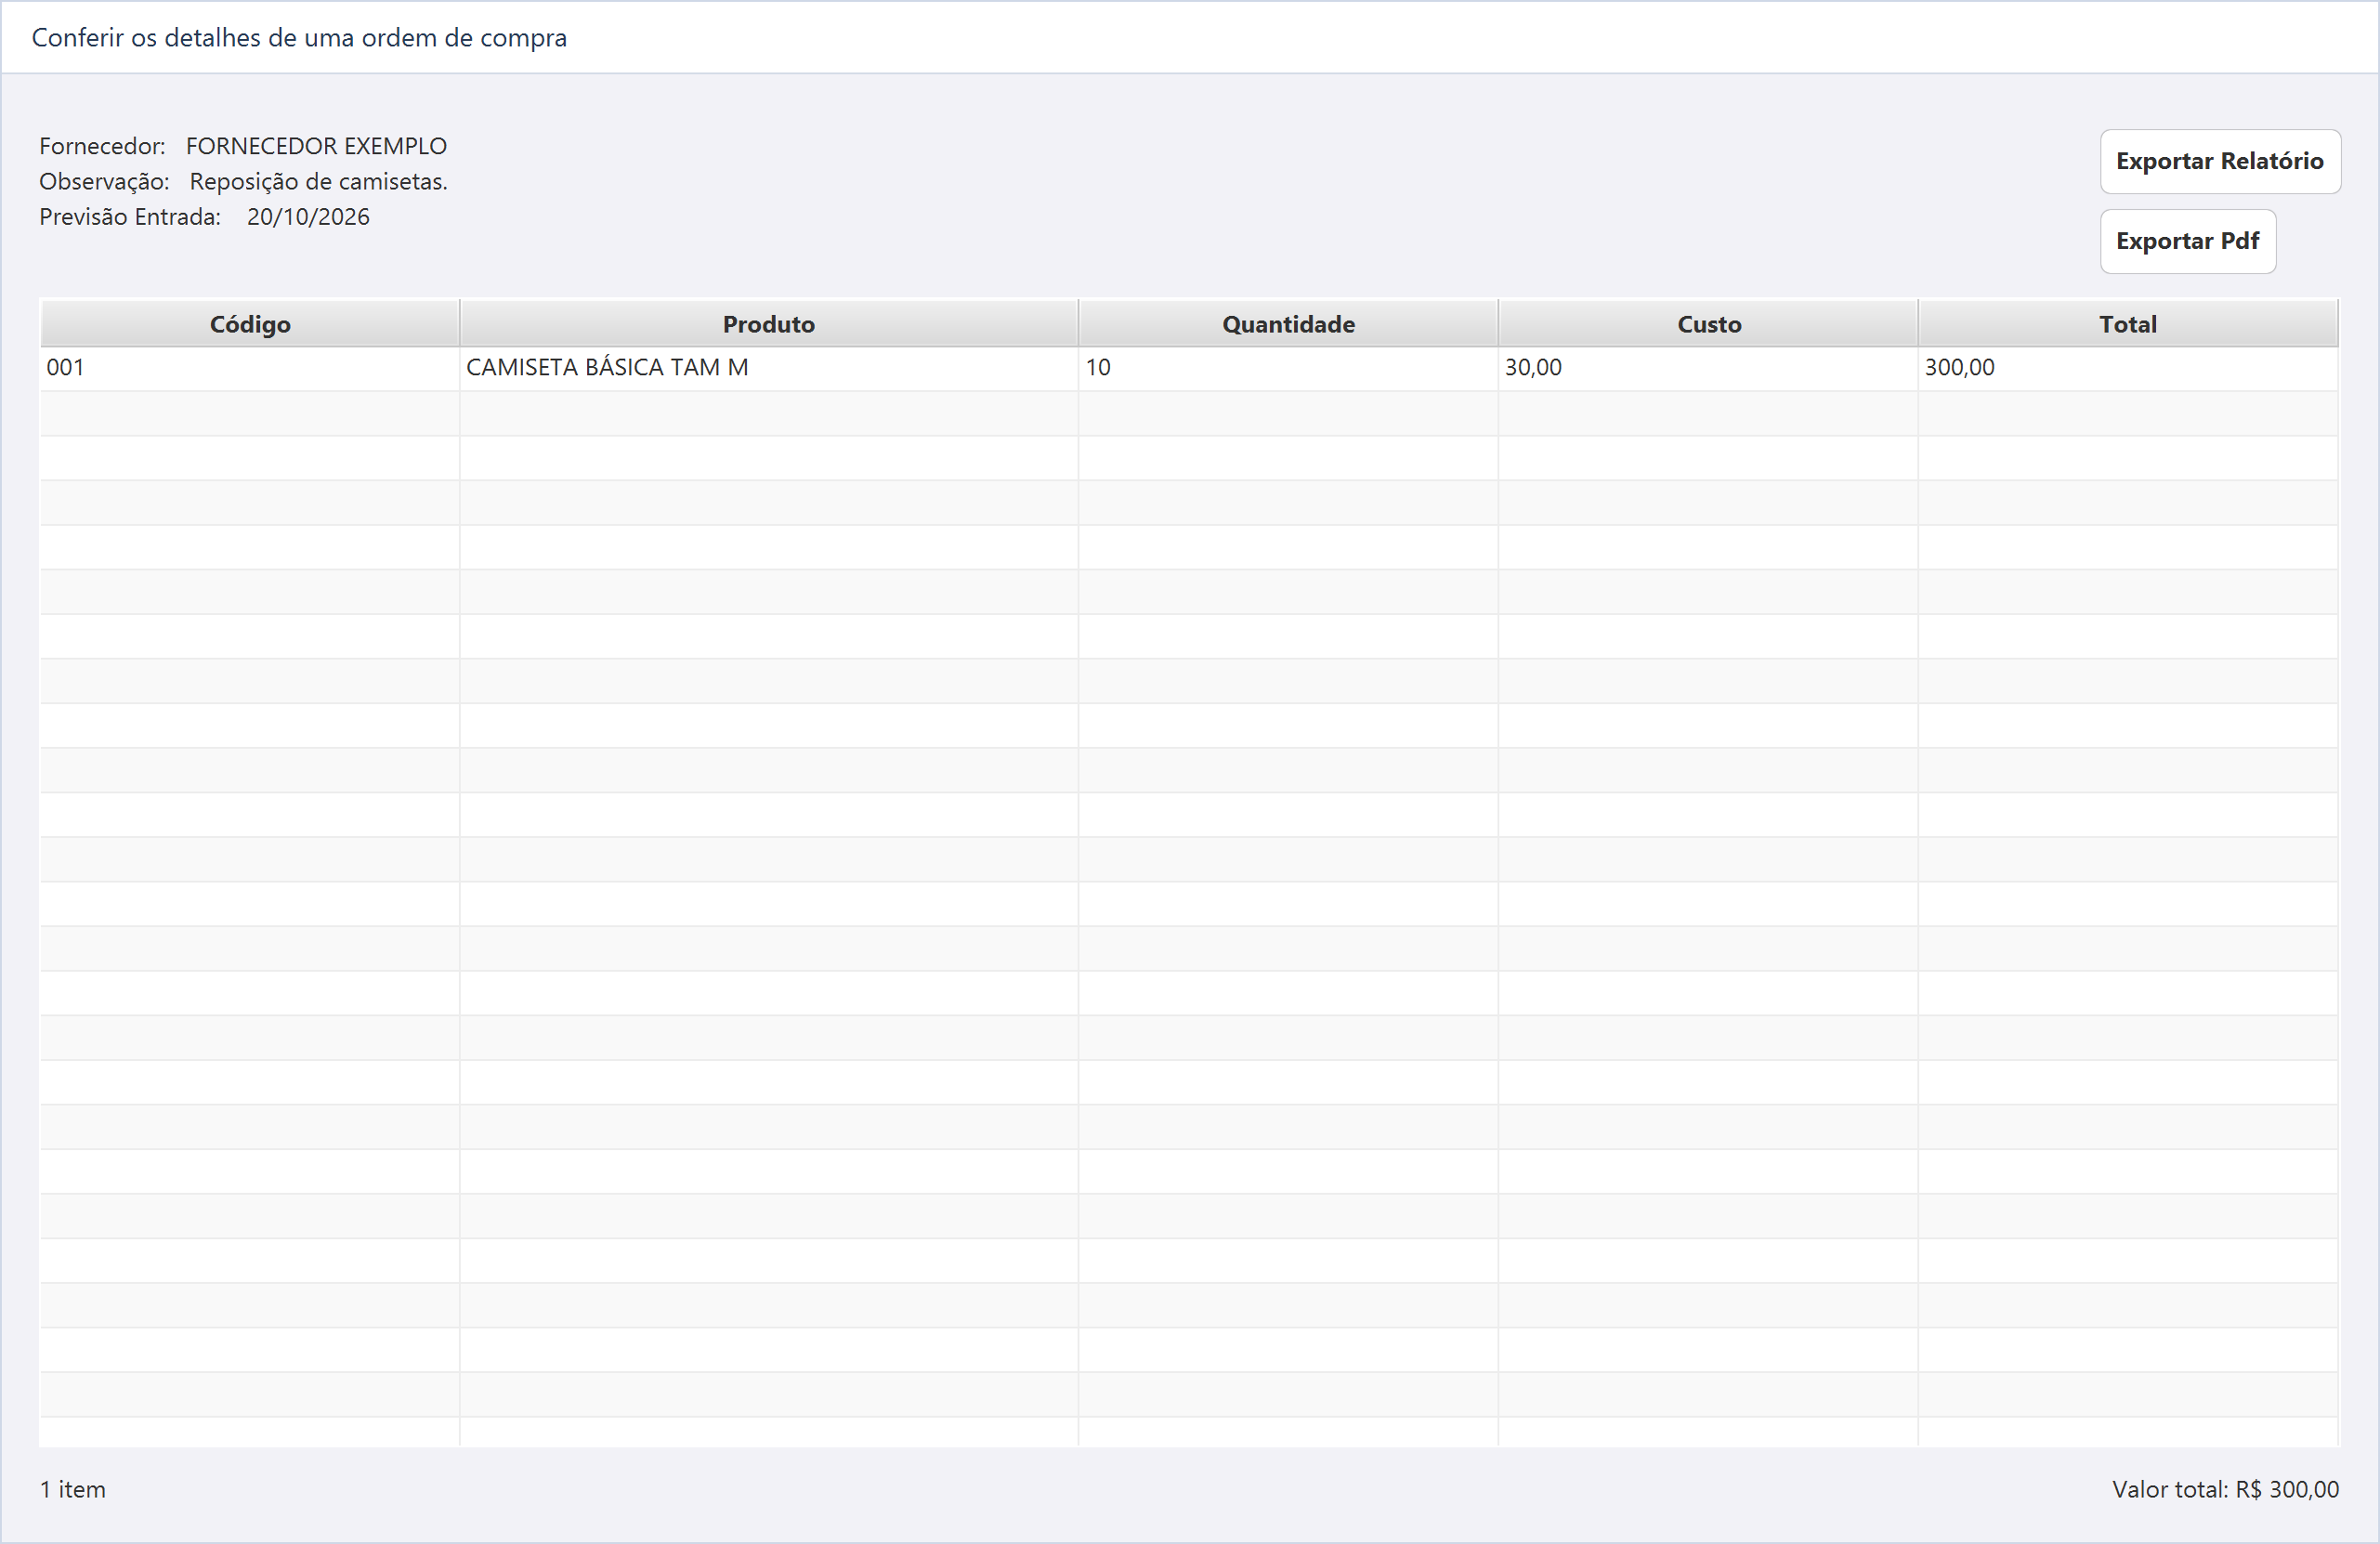Image resolution: width=2380 pixels, height=1544 pixels.
Task: Click the Previsão Entrada: label
Action: click(130, 217)
